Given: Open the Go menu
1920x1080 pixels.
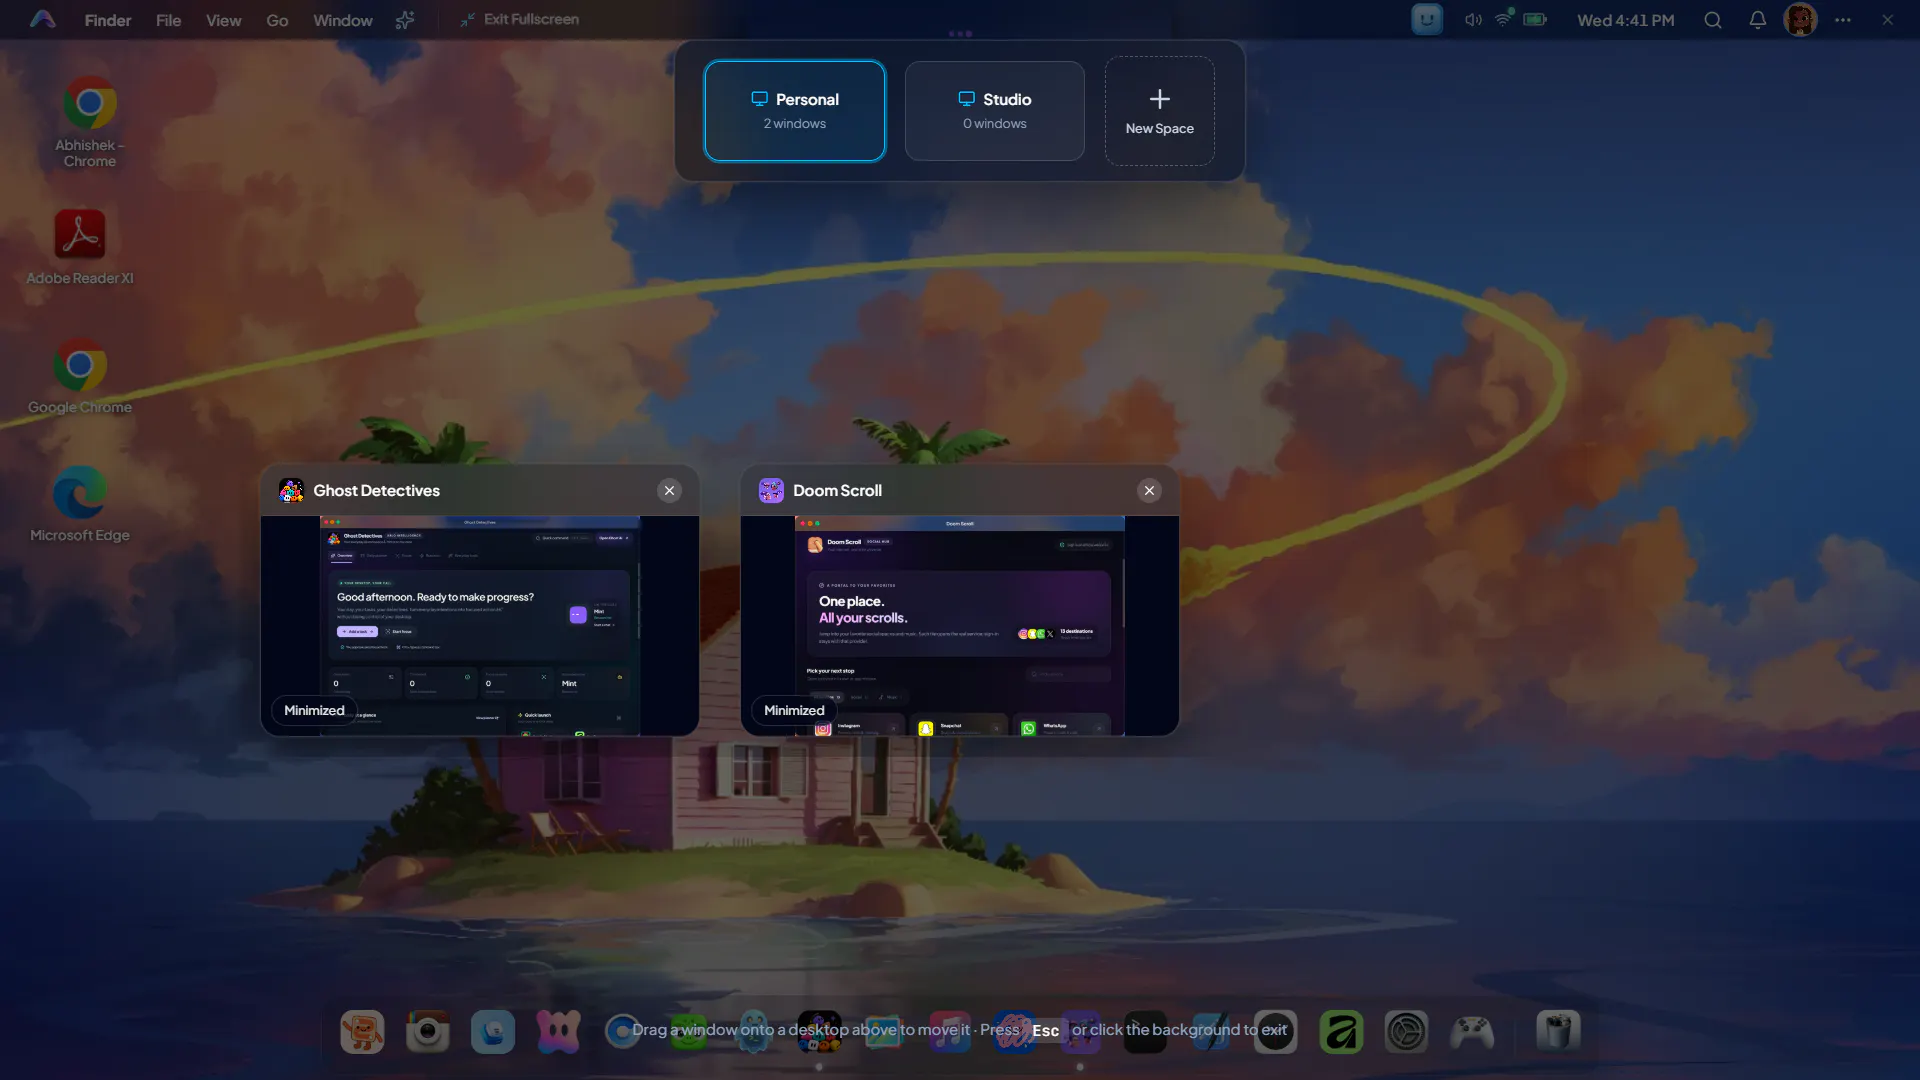Looking at the screenshot, I should click(277, 20).
